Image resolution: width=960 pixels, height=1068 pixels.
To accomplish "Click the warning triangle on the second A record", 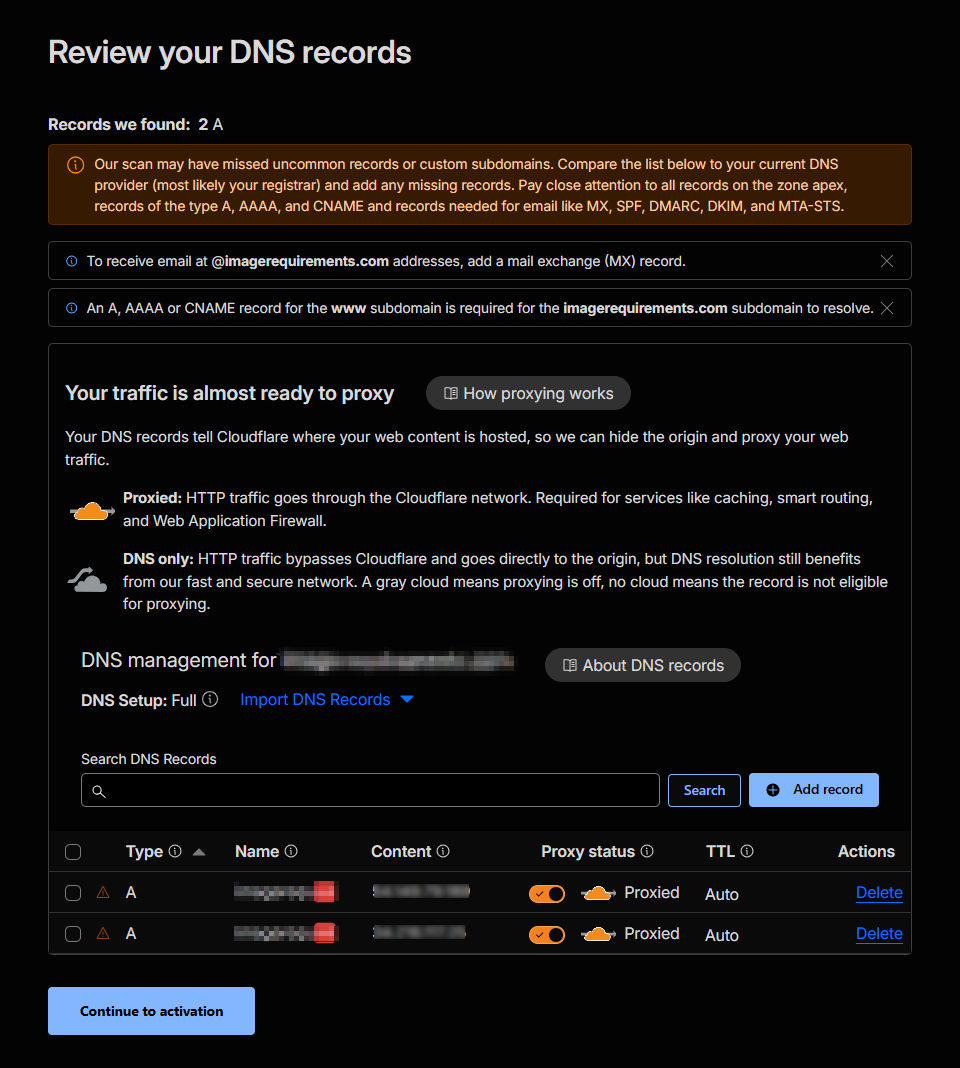I will (x=103, y=933).
